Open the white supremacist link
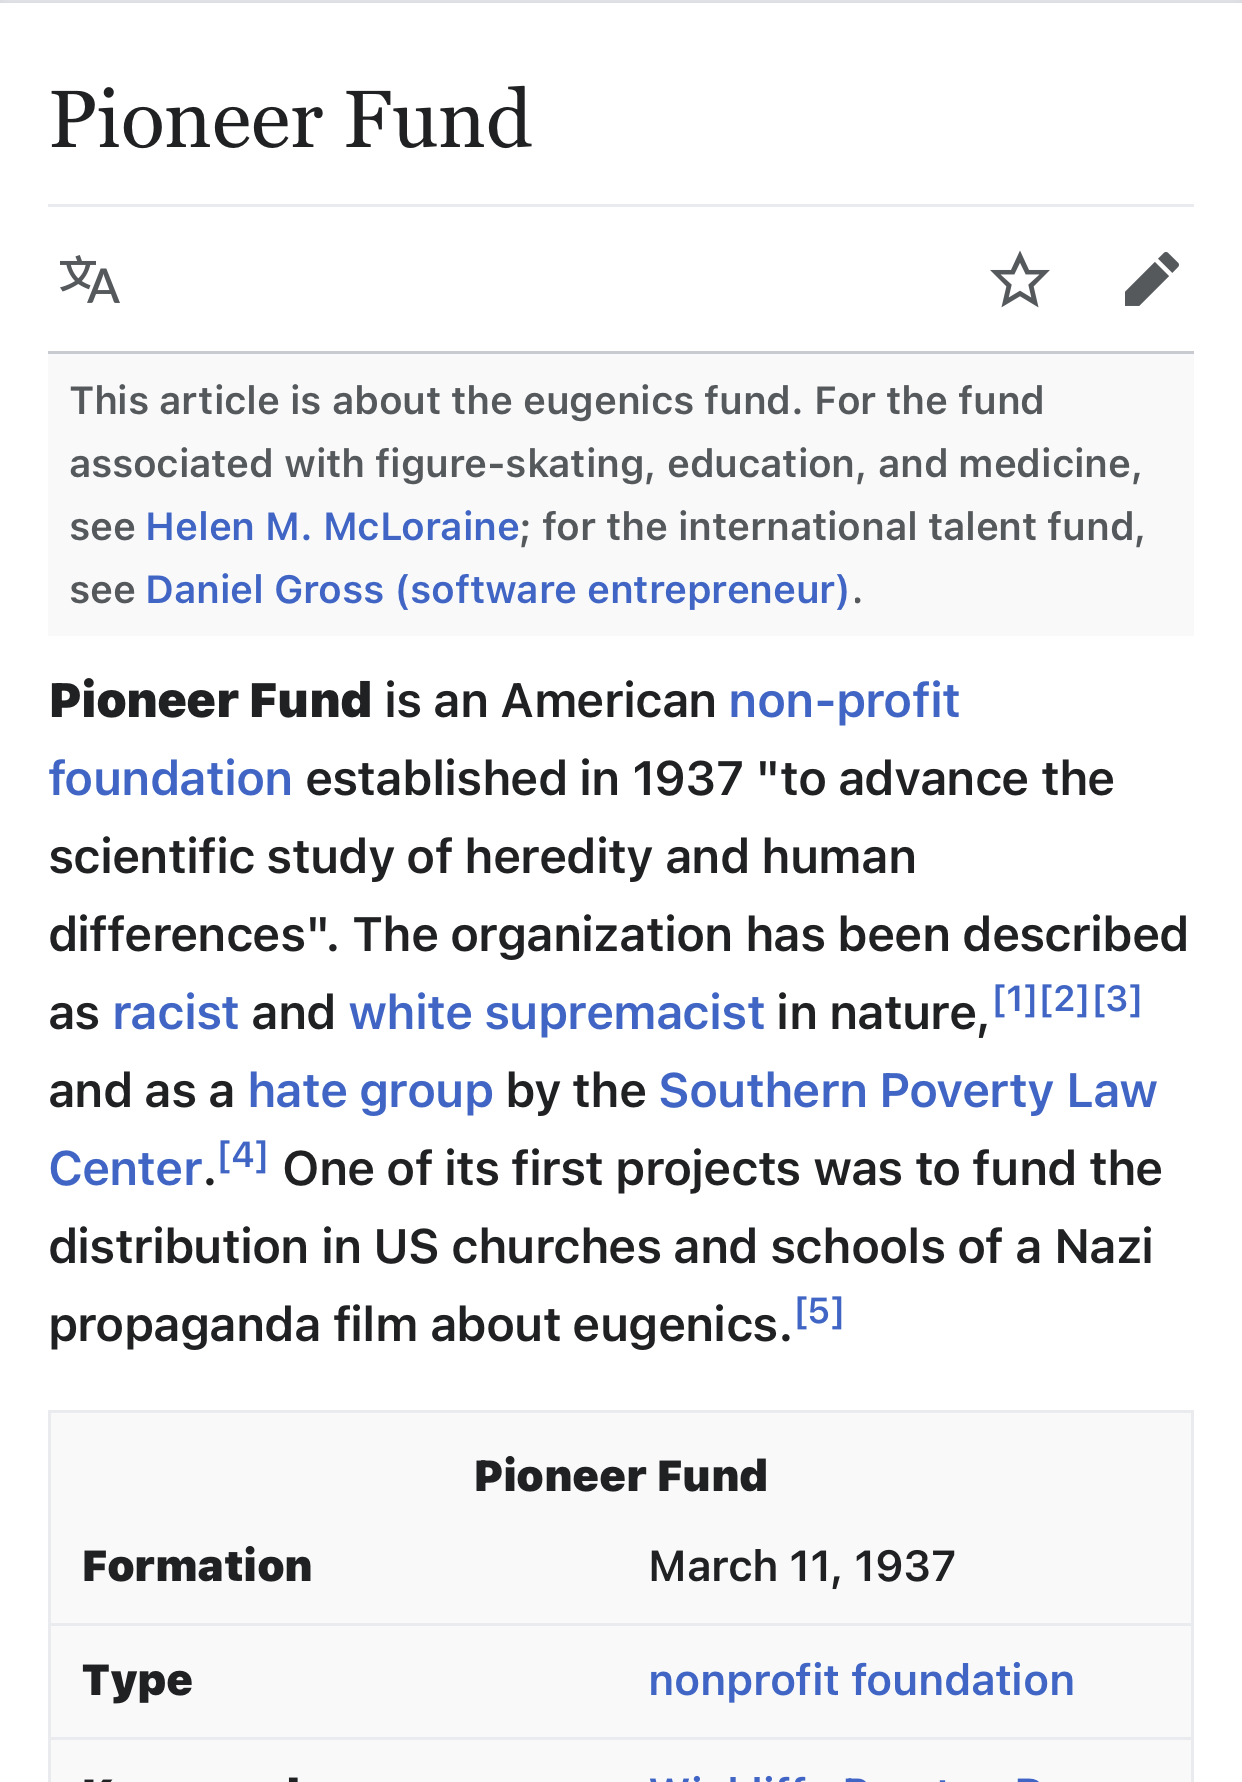 [557, 1012]
